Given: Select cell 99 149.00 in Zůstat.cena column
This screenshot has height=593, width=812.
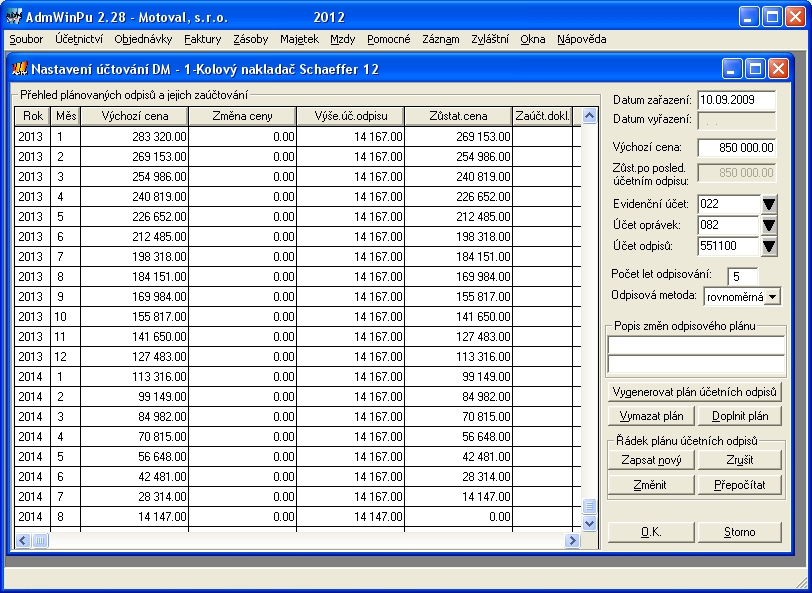Looking at the screenshot, I should tap(458, 377).
